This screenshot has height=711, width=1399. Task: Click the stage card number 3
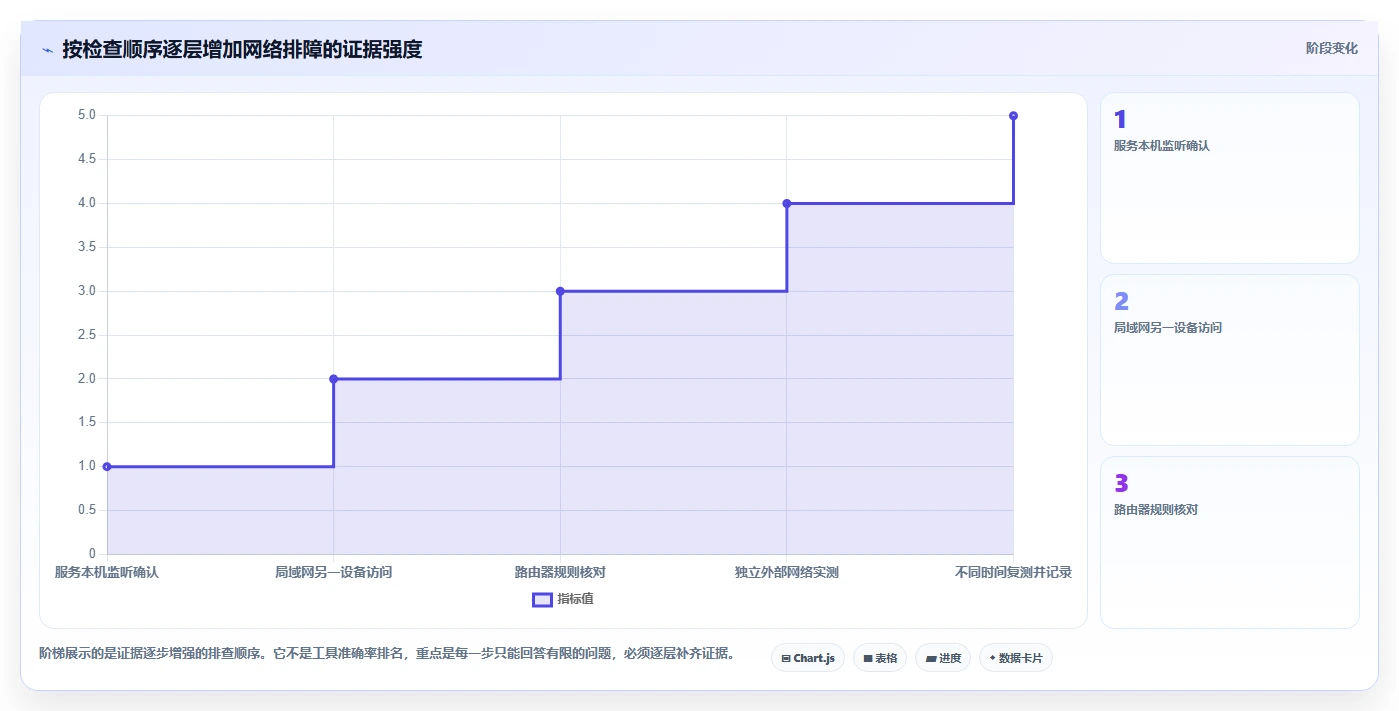[1121, 483]
